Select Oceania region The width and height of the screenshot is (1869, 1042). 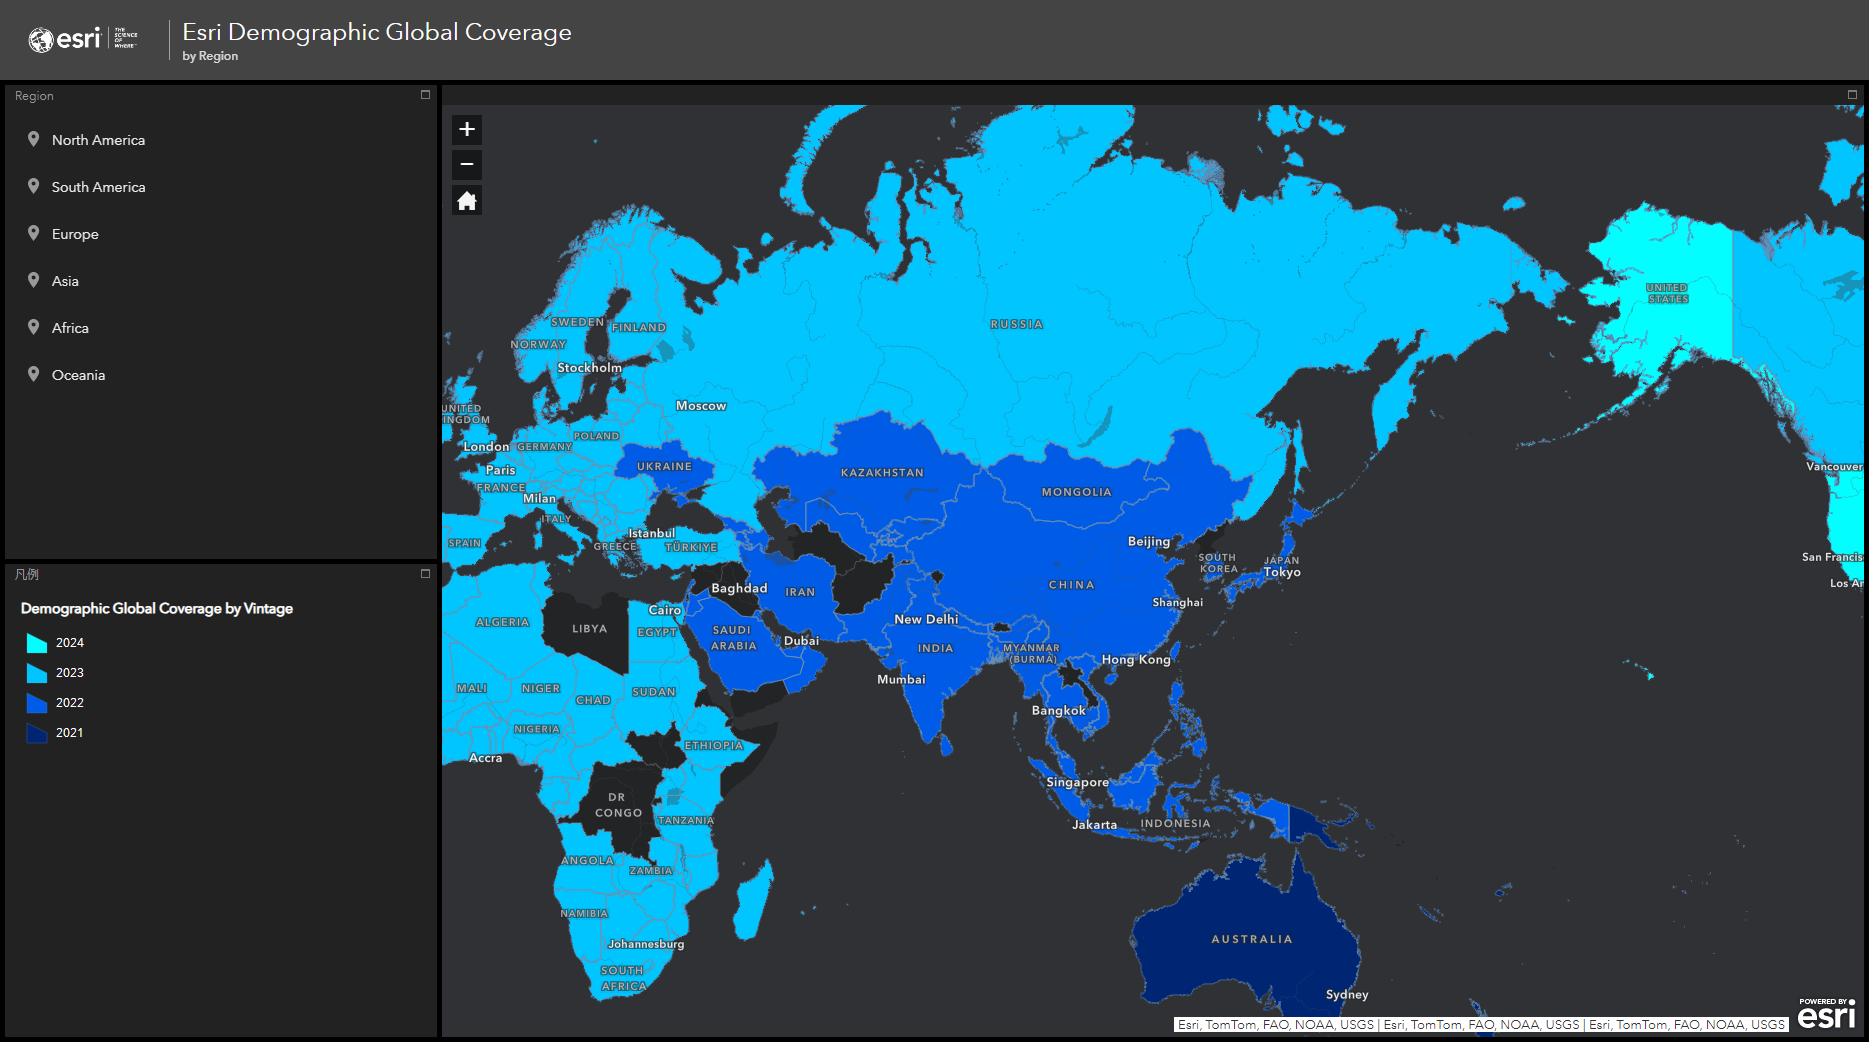click(221, 375)
